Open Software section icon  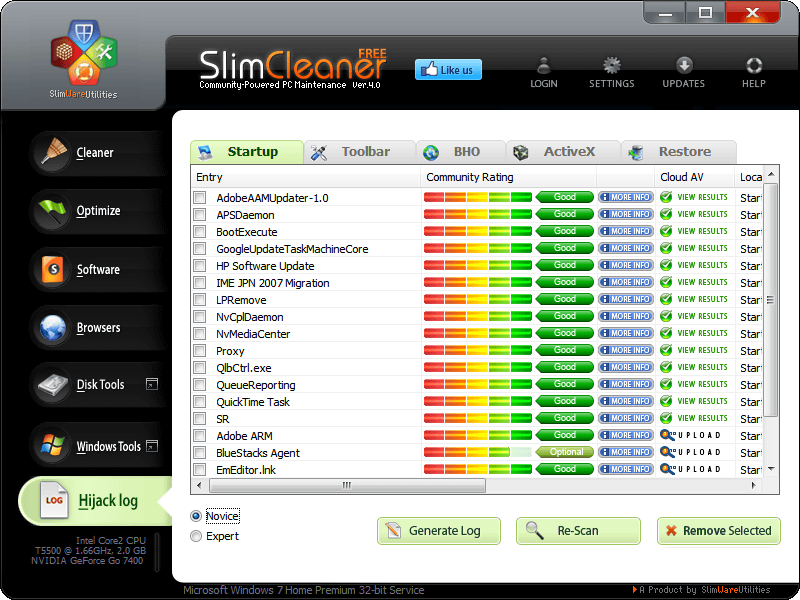pos(54,269)
